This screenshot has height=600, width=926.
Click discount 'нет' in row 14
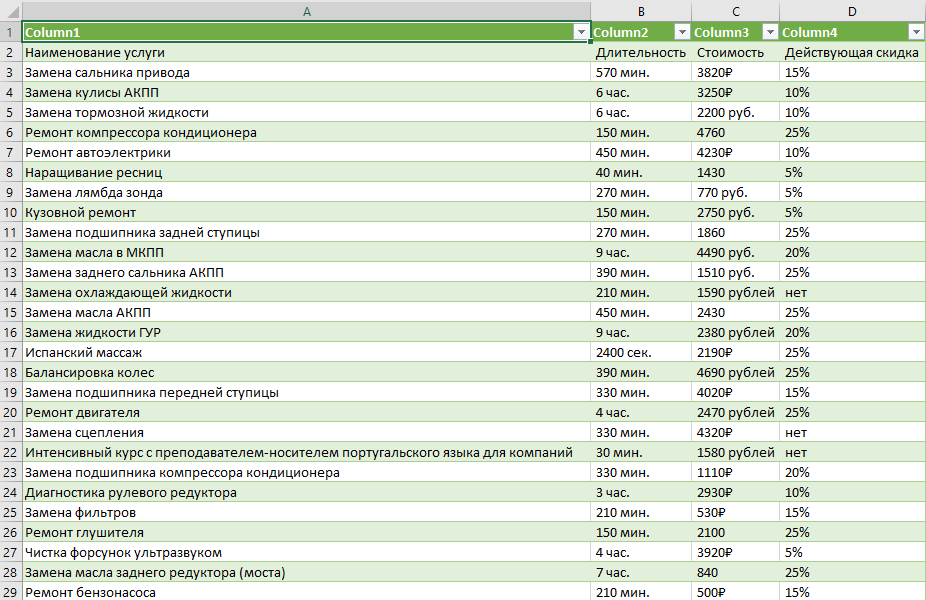tap(852, 292)
